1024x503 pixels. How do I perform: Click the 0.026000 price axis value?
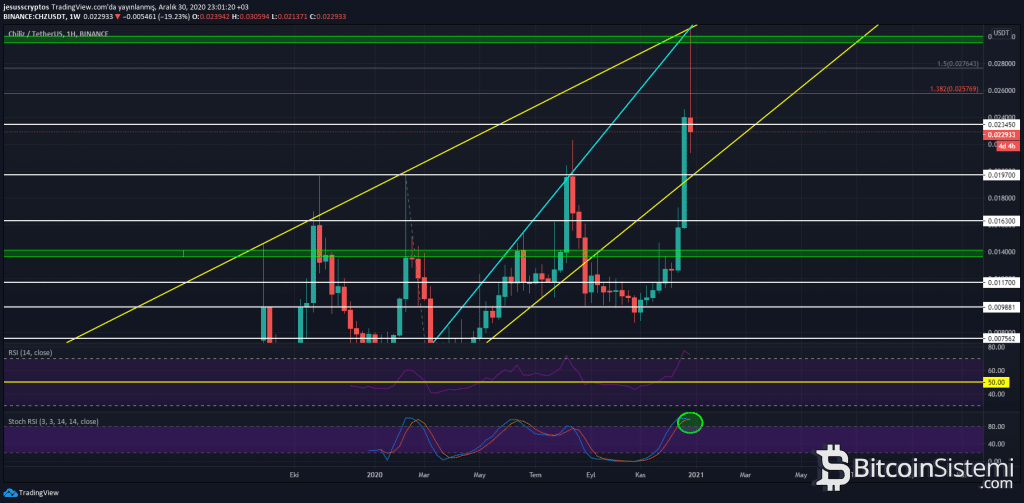click(x=1001, y=90)
